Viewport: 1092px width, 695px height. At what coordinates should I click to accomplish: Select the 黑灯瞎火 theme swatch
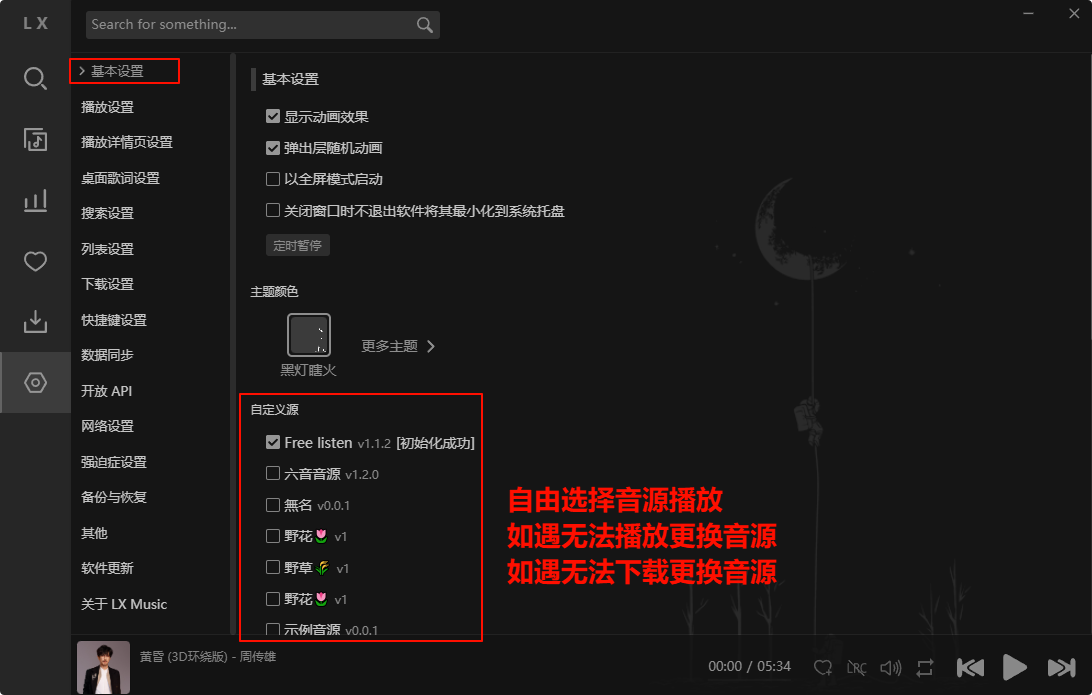coord(309,335)
